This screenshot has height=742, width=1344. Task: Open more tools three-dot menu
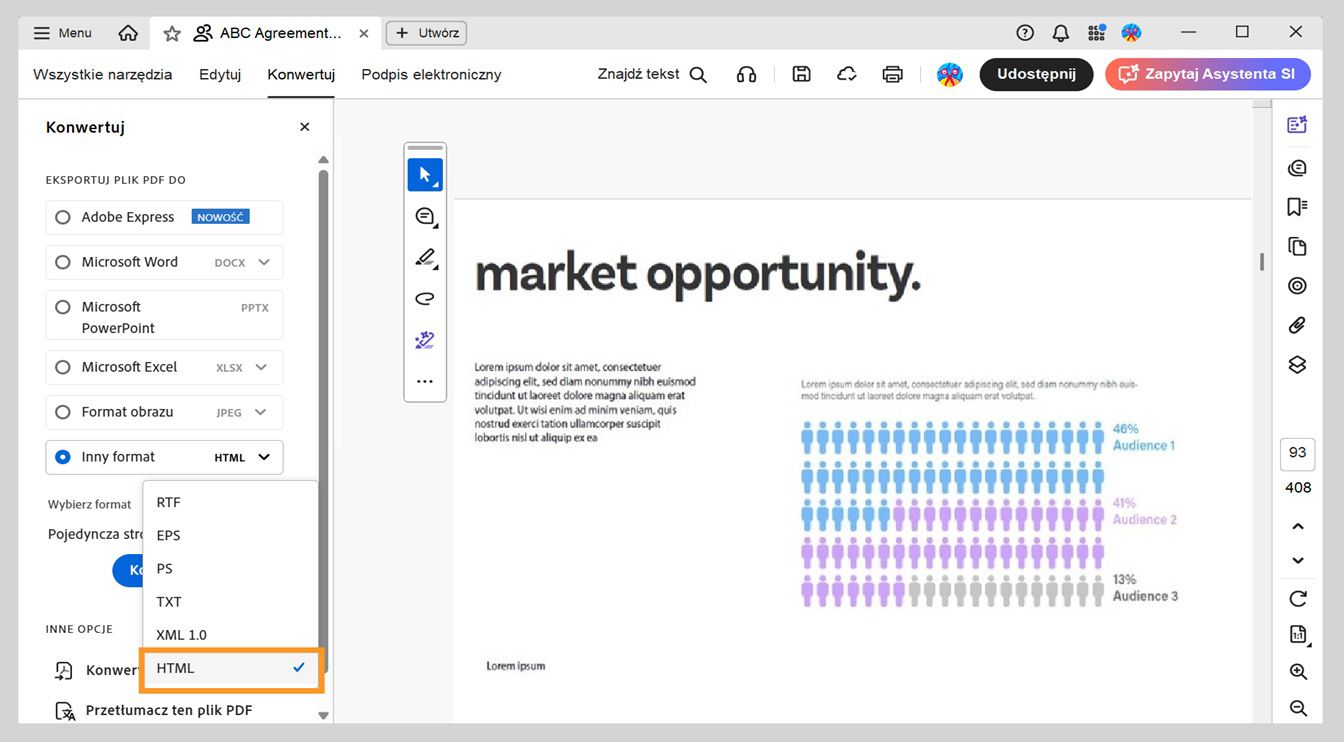pos(425,381)
